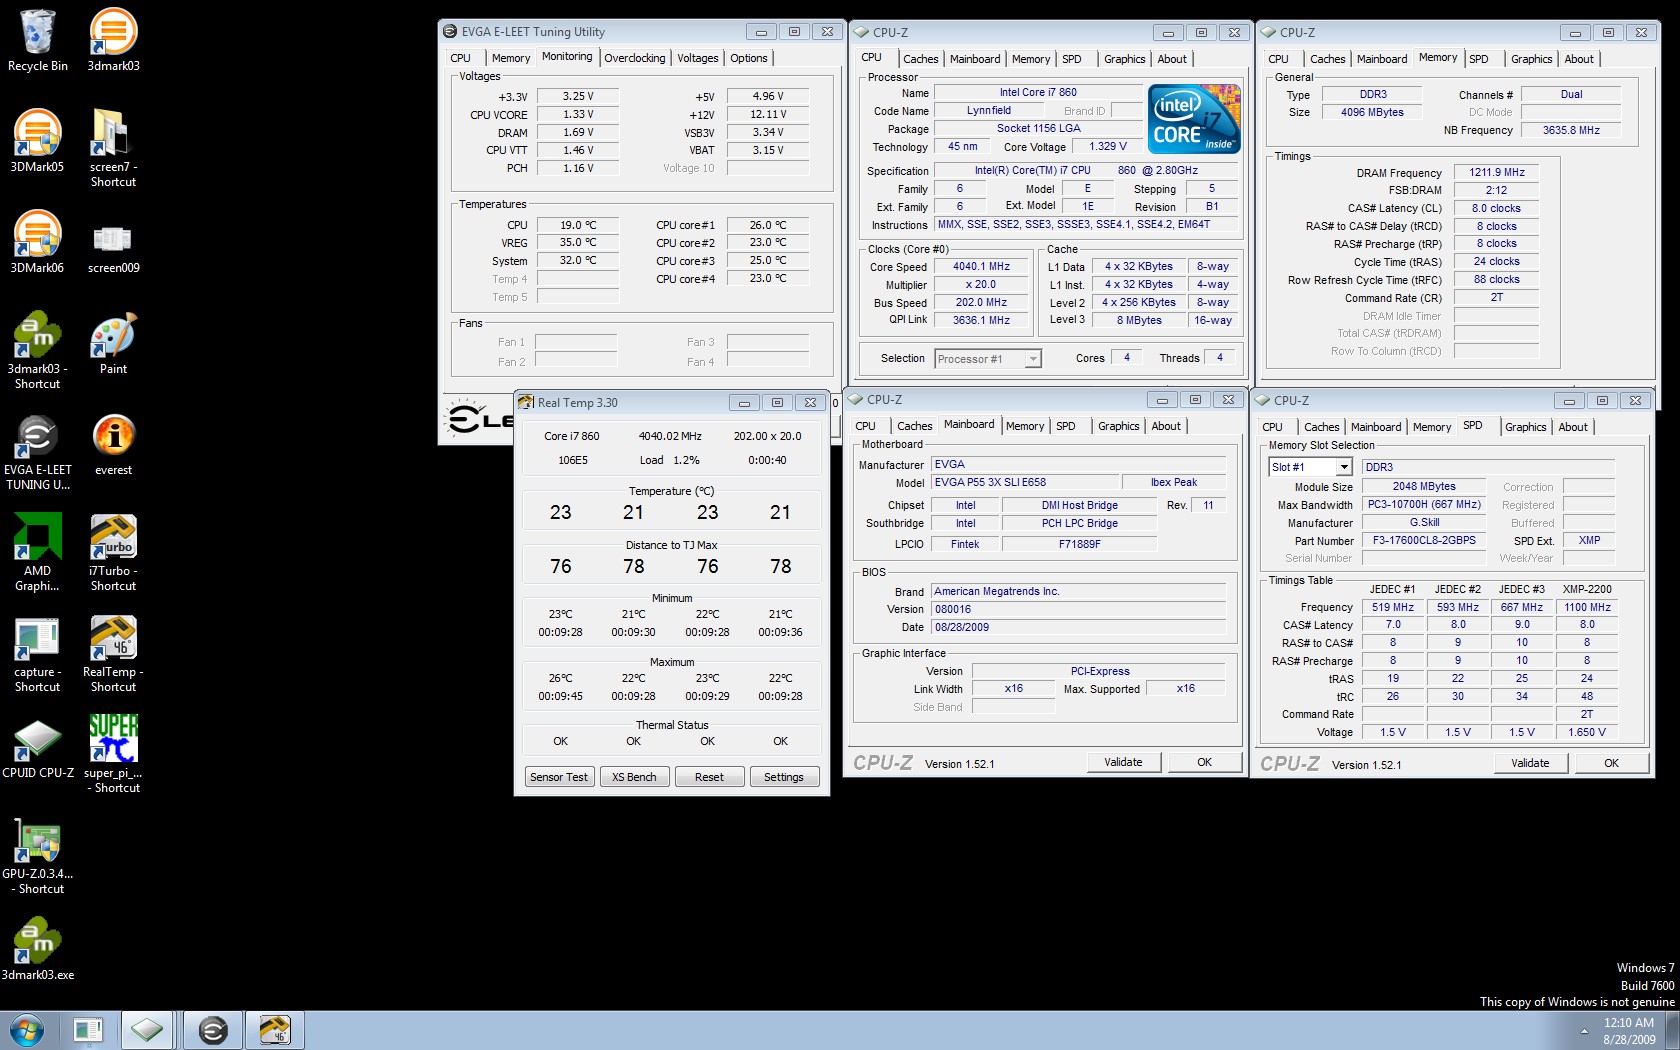Image resolution: width=1680 pixels, height=1050 pixels.
Task: Open the screen7 Shortcut folder icon
Action: tap(113, 148)
